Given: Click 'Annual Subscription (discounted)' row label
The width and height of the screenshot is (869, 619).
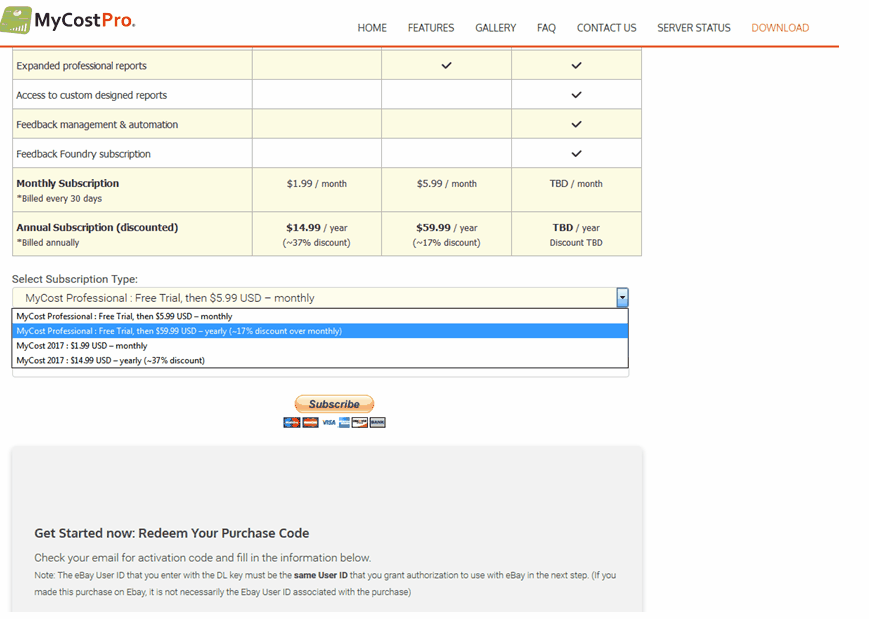Looking at the screenshot, I should [x=97, y=228].
